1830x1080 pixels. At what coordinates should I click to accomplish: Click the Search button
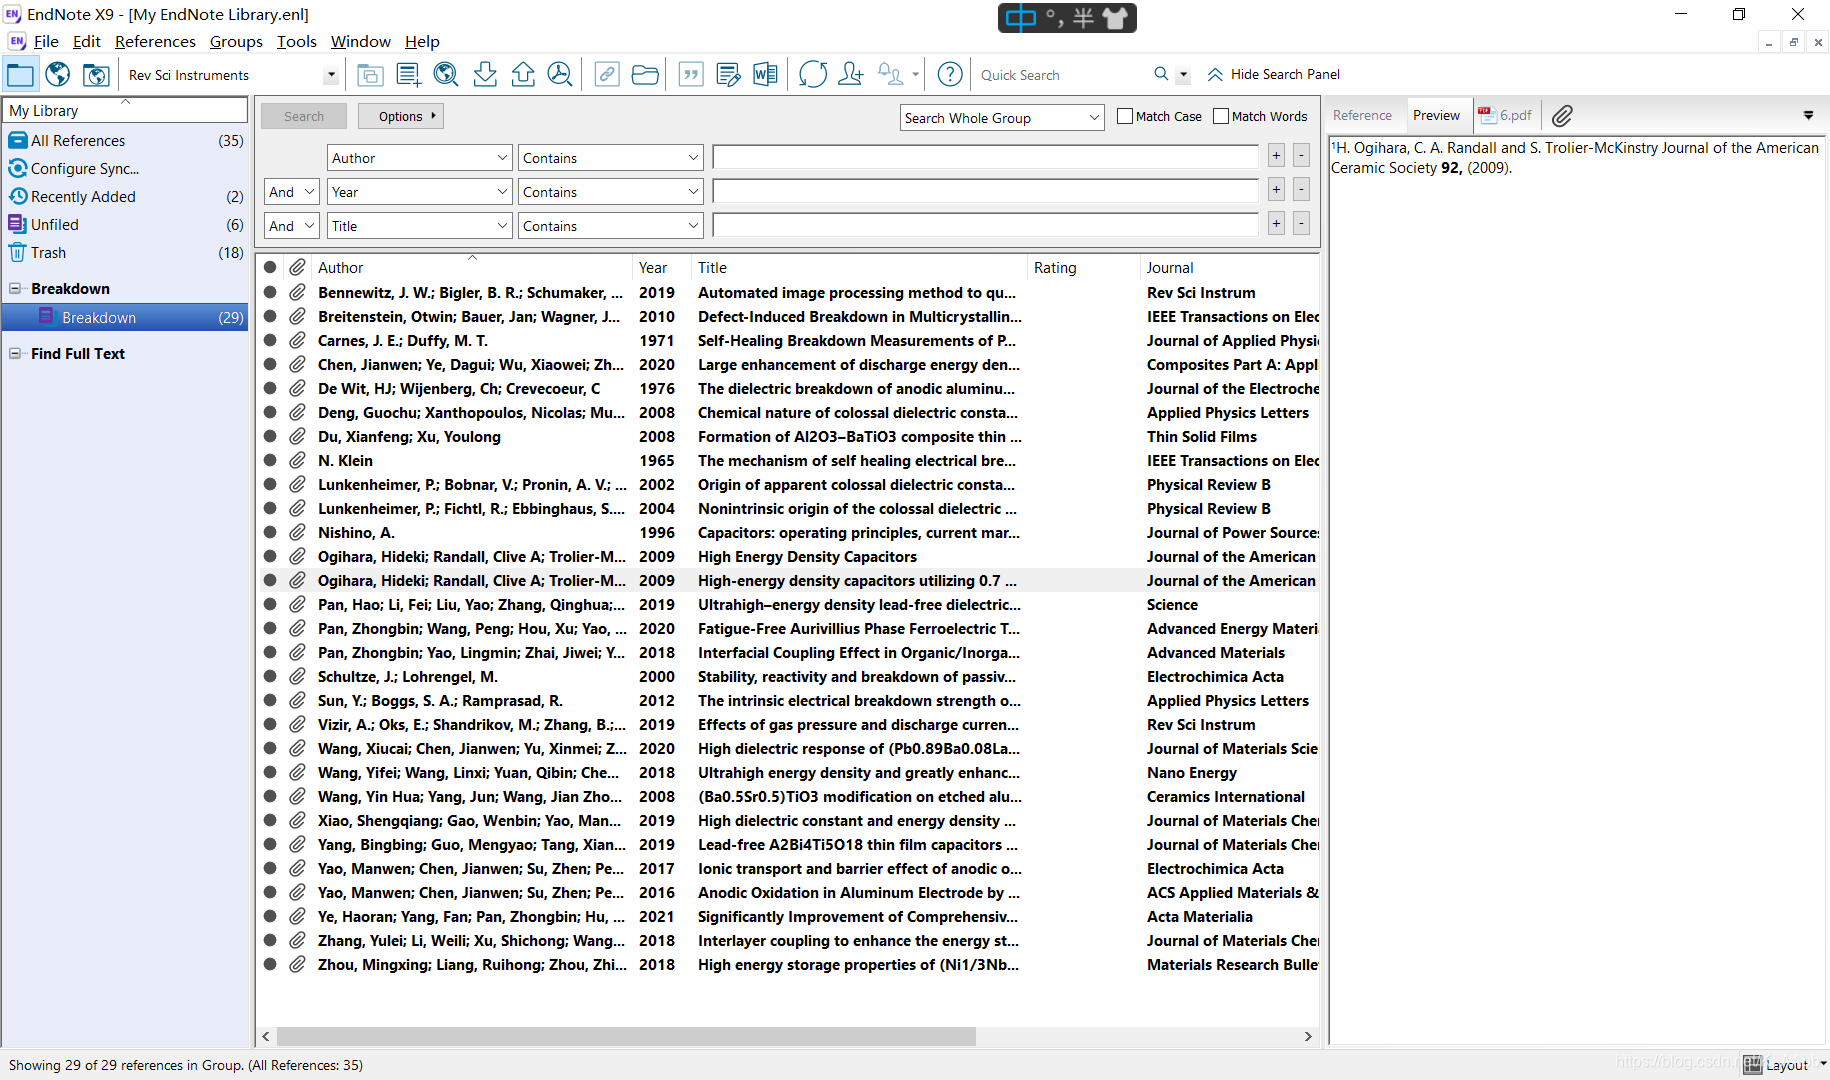tap(304, 116)
